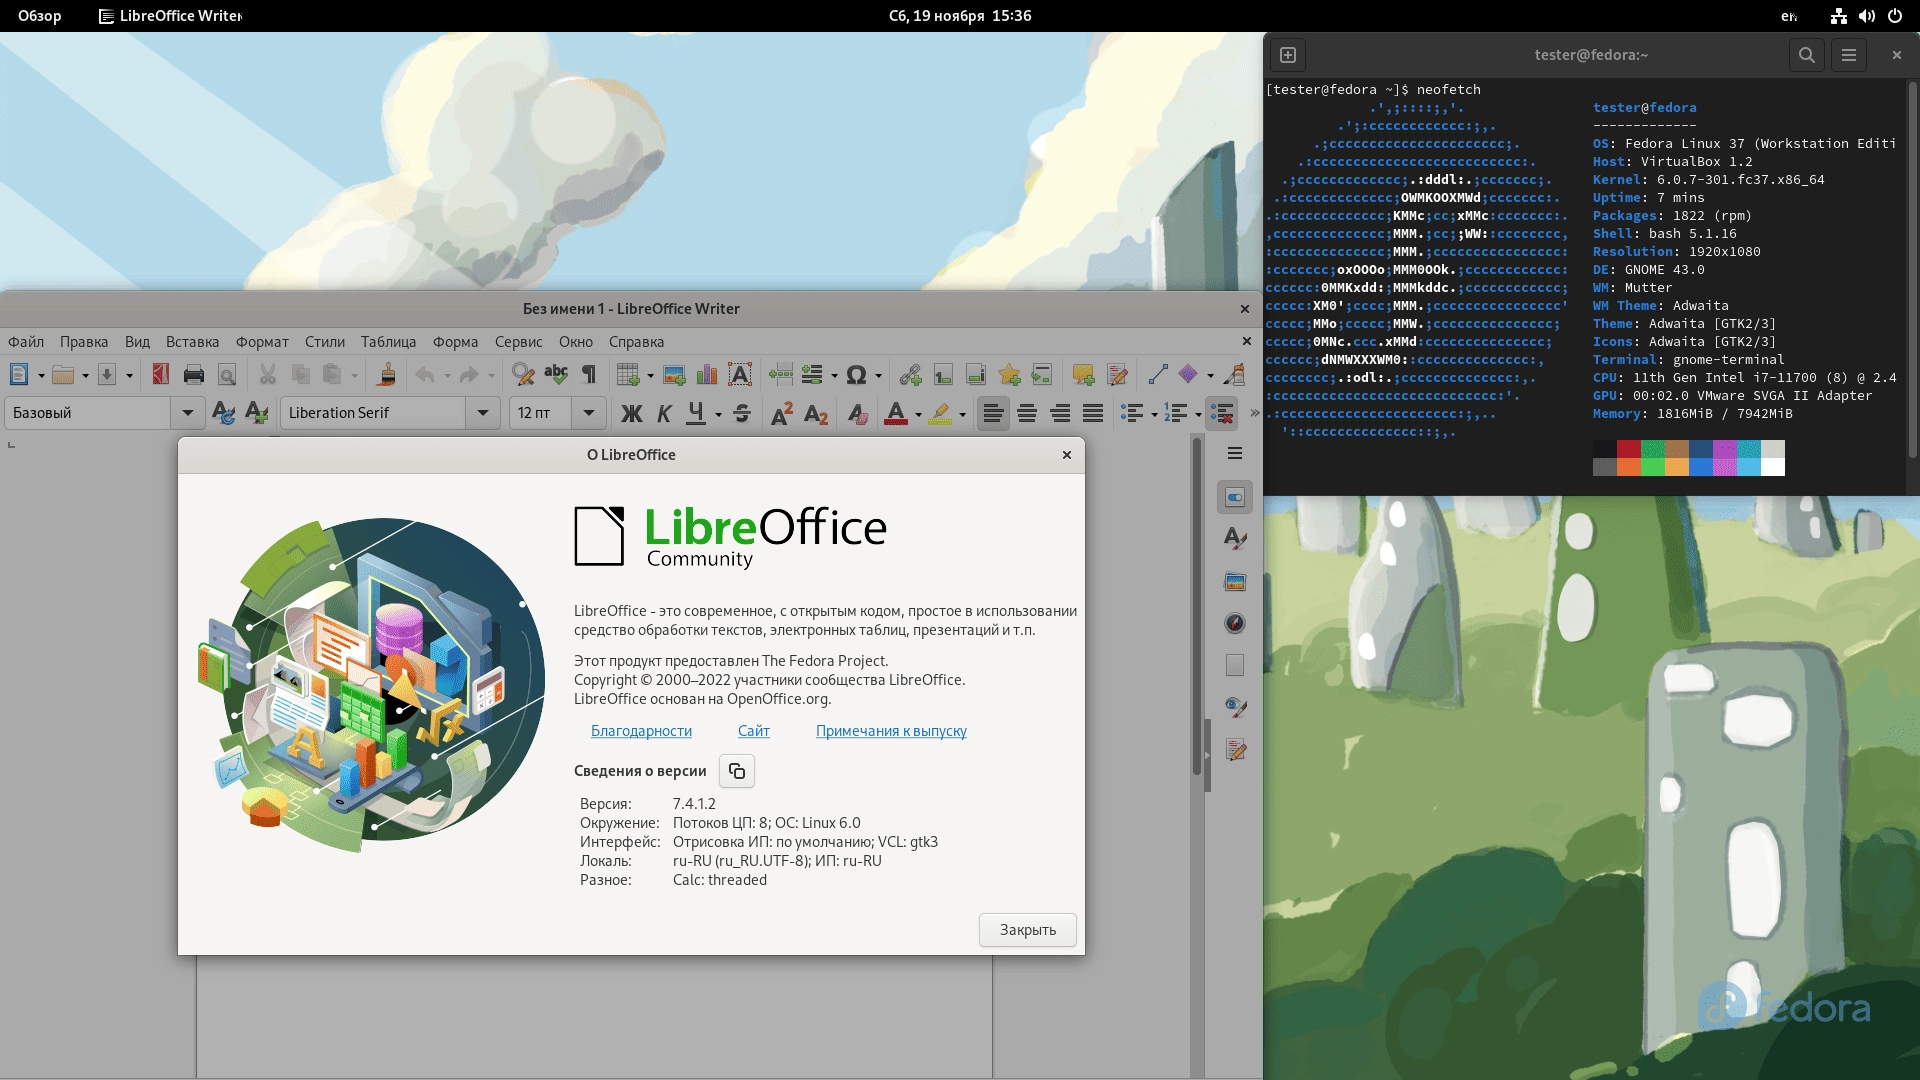The height and width of the screenshot is (1080, 1920).
Task: Open the Благодарности link
Action: coord(641,731)
